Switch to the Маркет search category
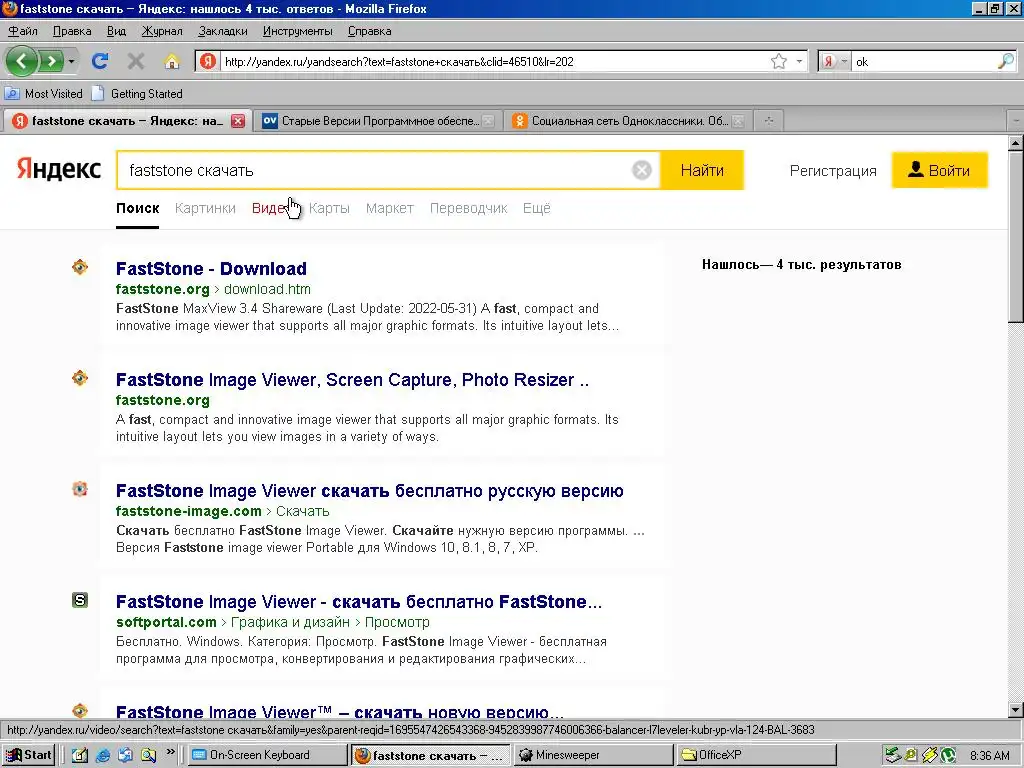Screen dimensions: 1024x768 point(390,208)
